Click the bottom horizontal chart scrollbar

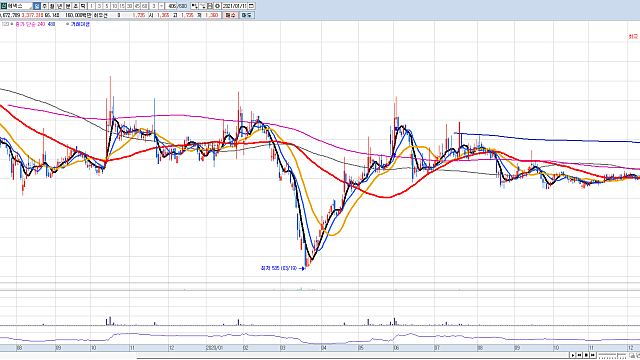pos(353,356)
